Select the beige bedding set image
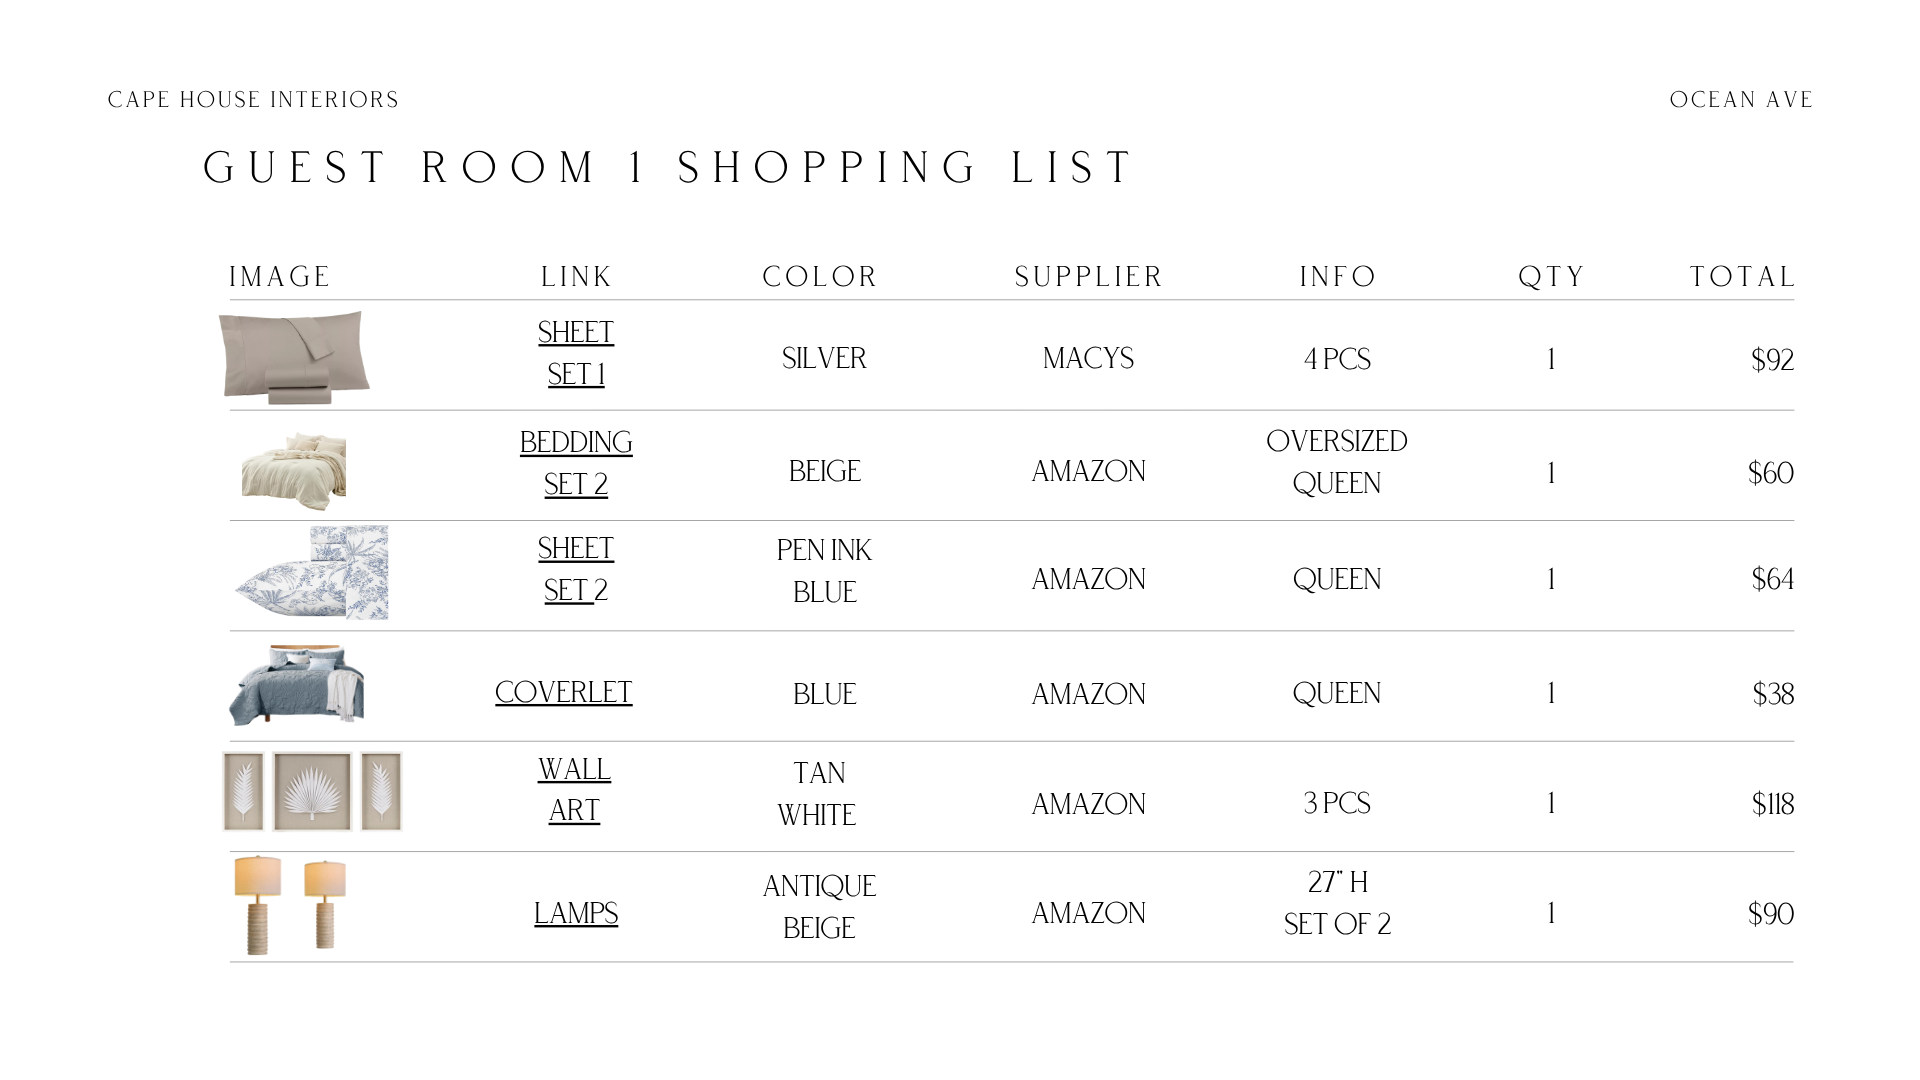The height and width of the screenshot is (1080, 1920). pos(294,471)
